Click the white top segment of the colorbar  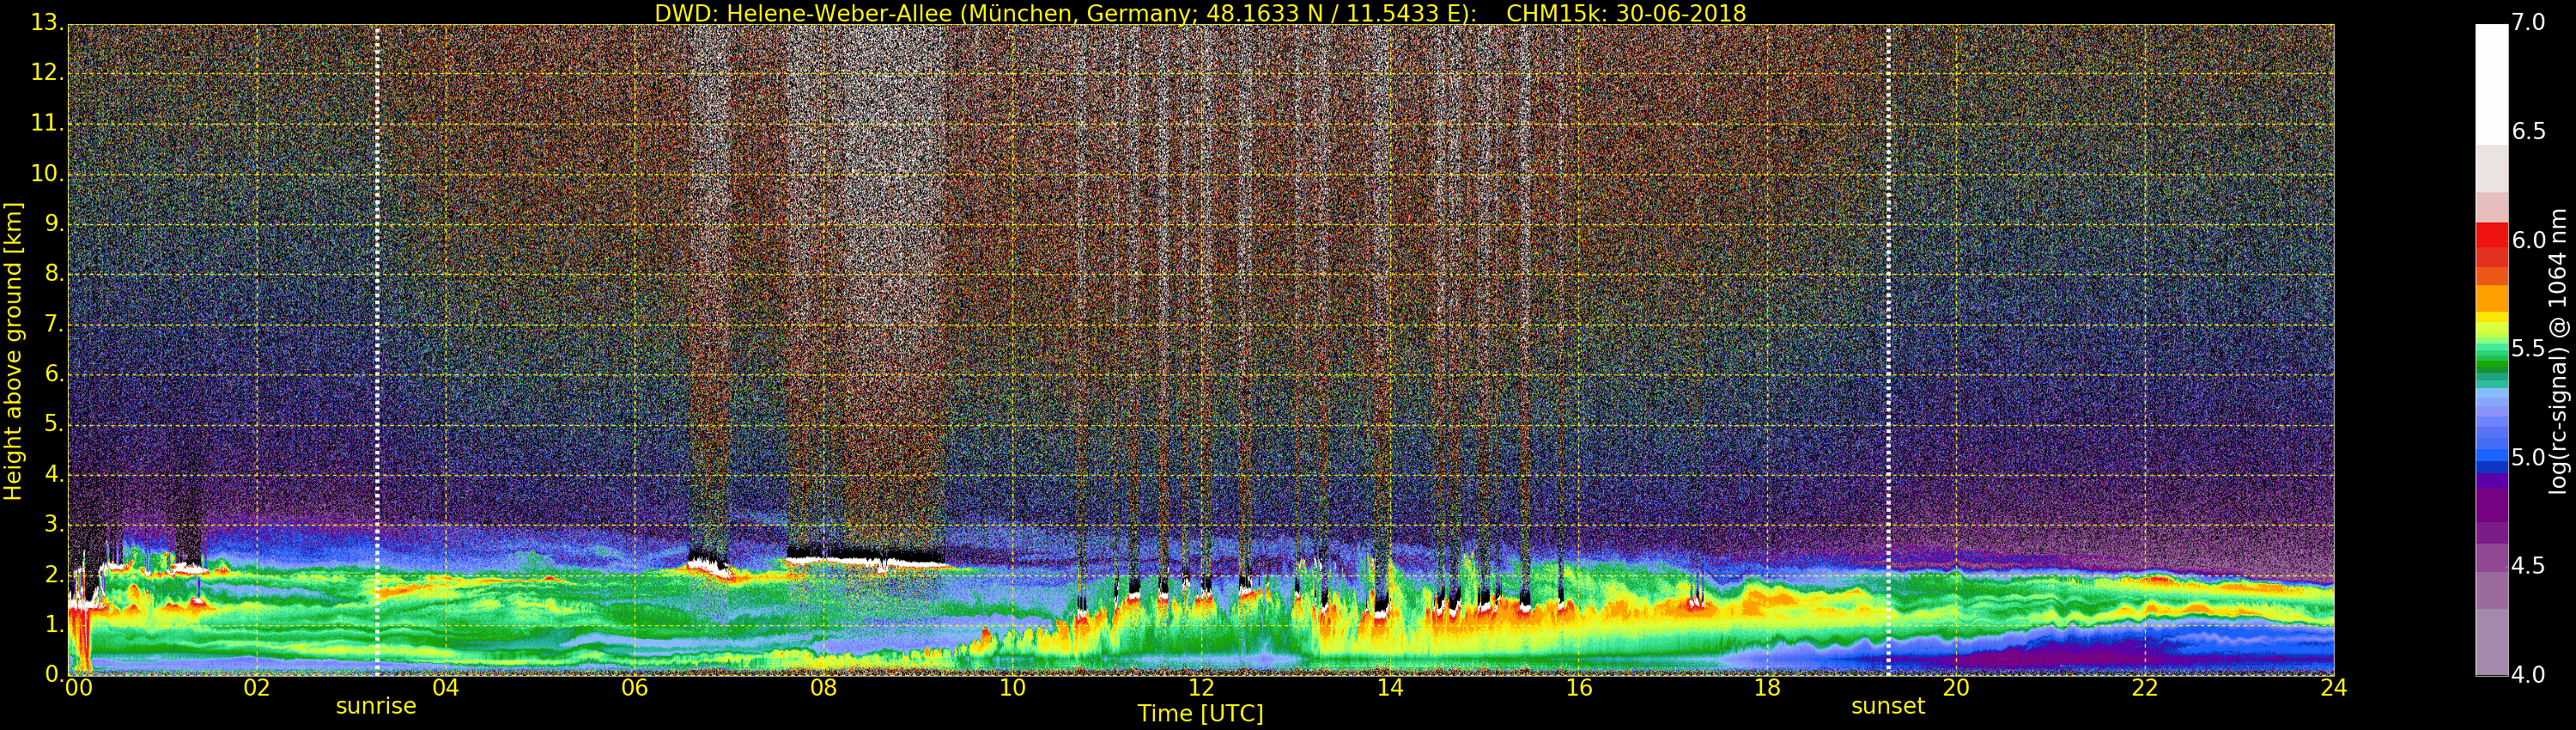click(x=2491, y=85)
